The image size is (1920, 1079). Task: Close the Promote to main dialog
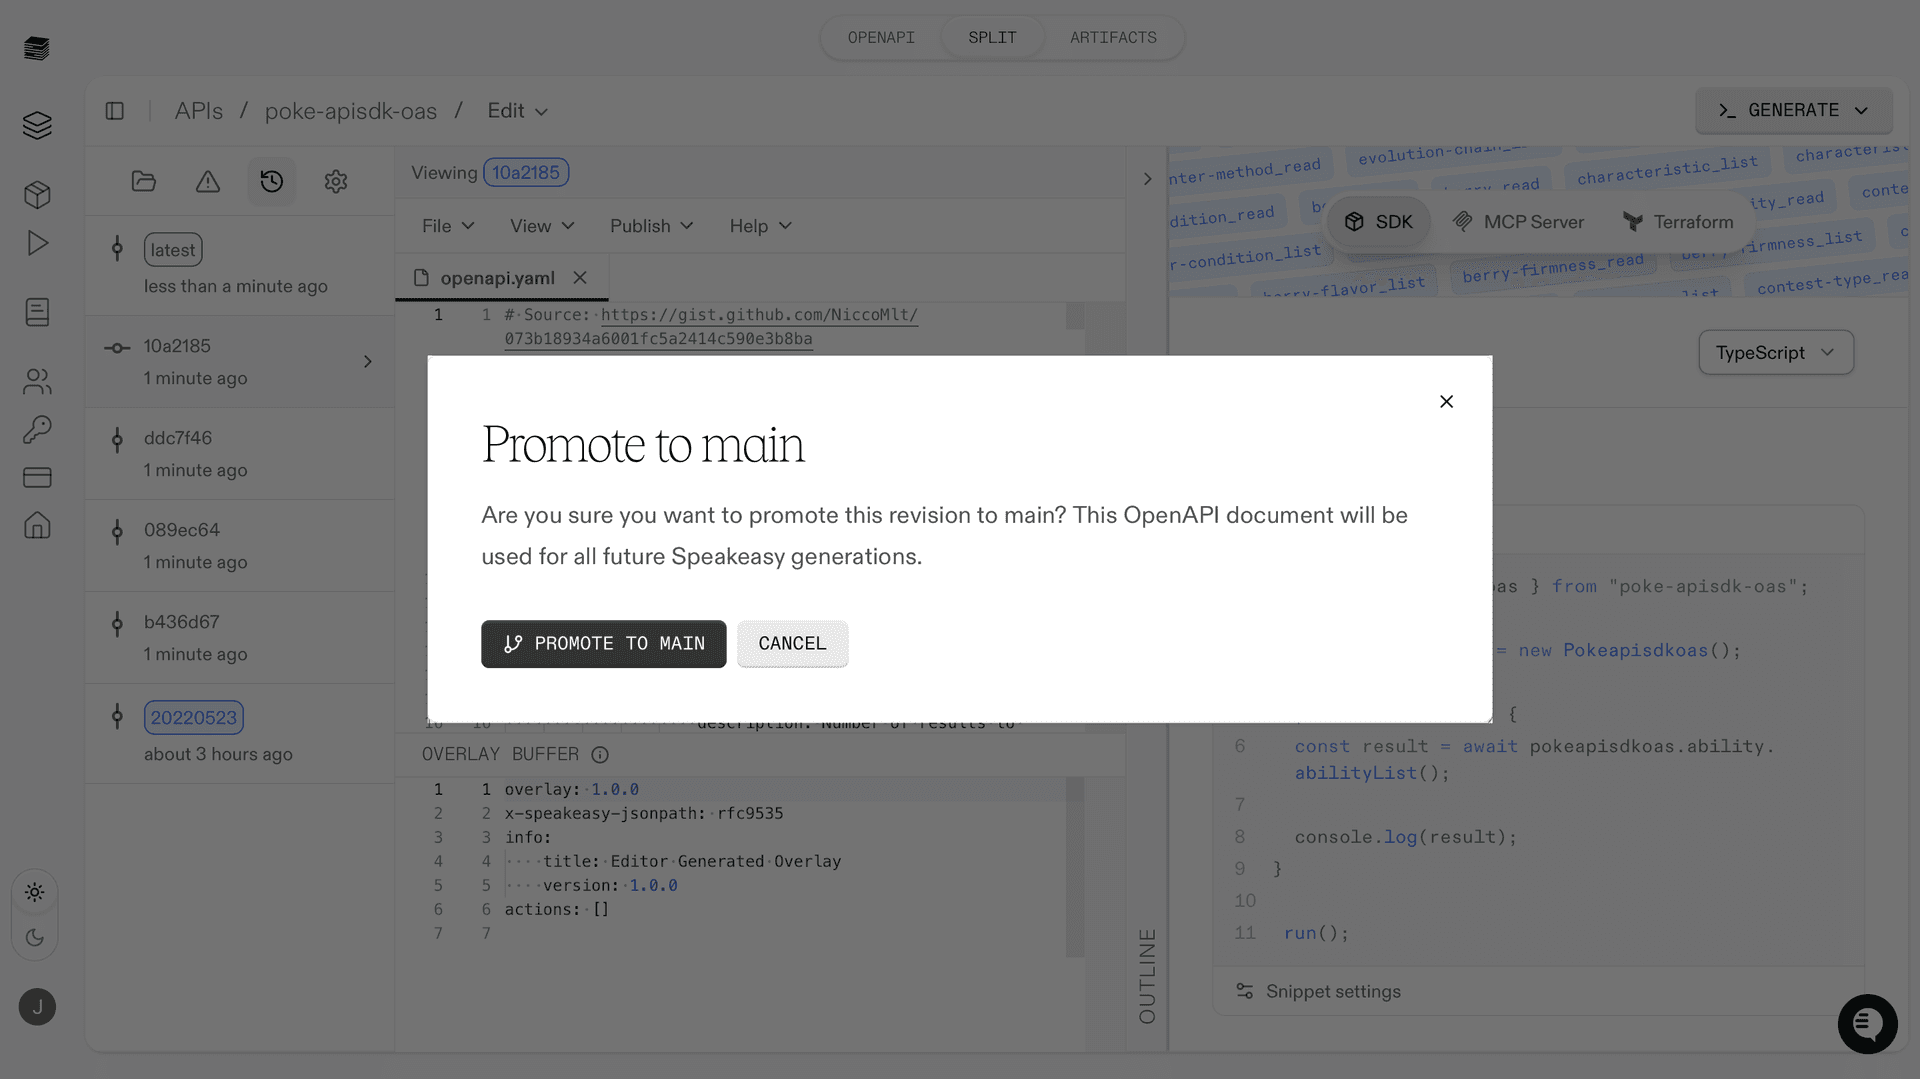(x=1446, y=401)
